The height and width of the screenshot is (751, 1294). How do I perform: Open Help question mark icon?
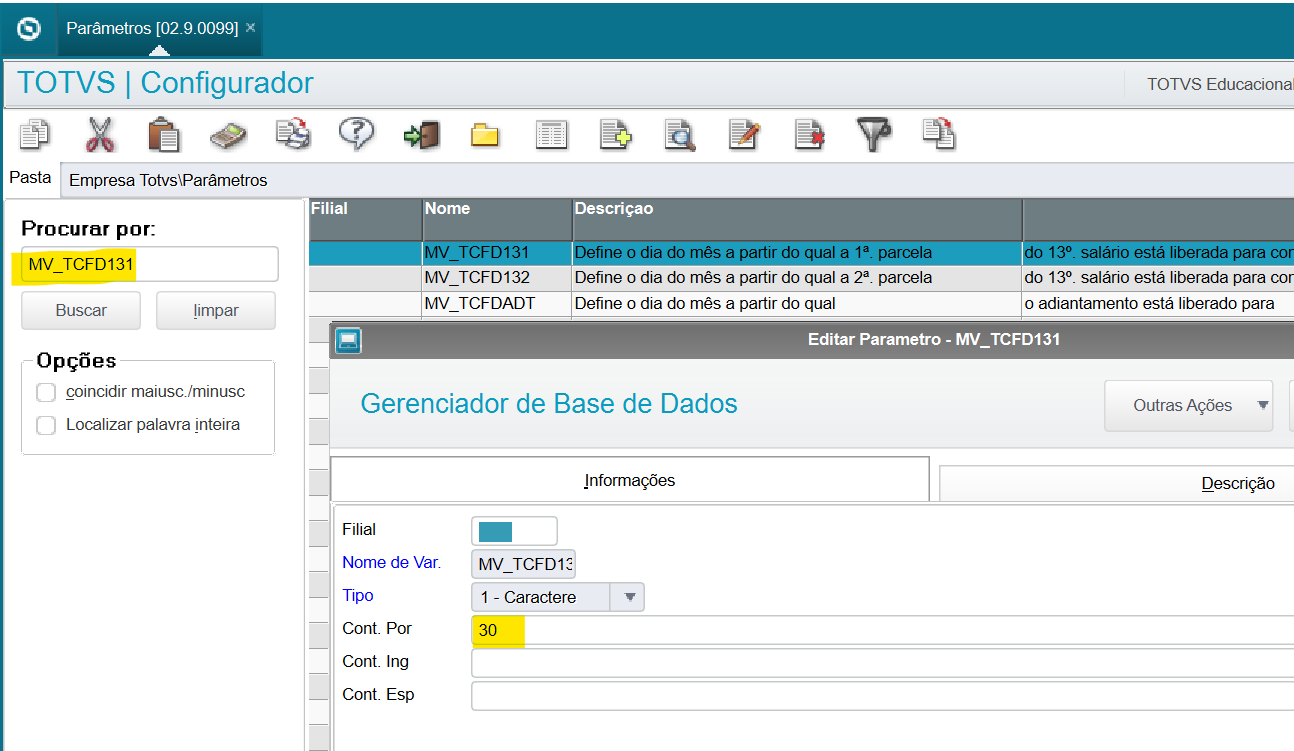(x=356, y=133)
